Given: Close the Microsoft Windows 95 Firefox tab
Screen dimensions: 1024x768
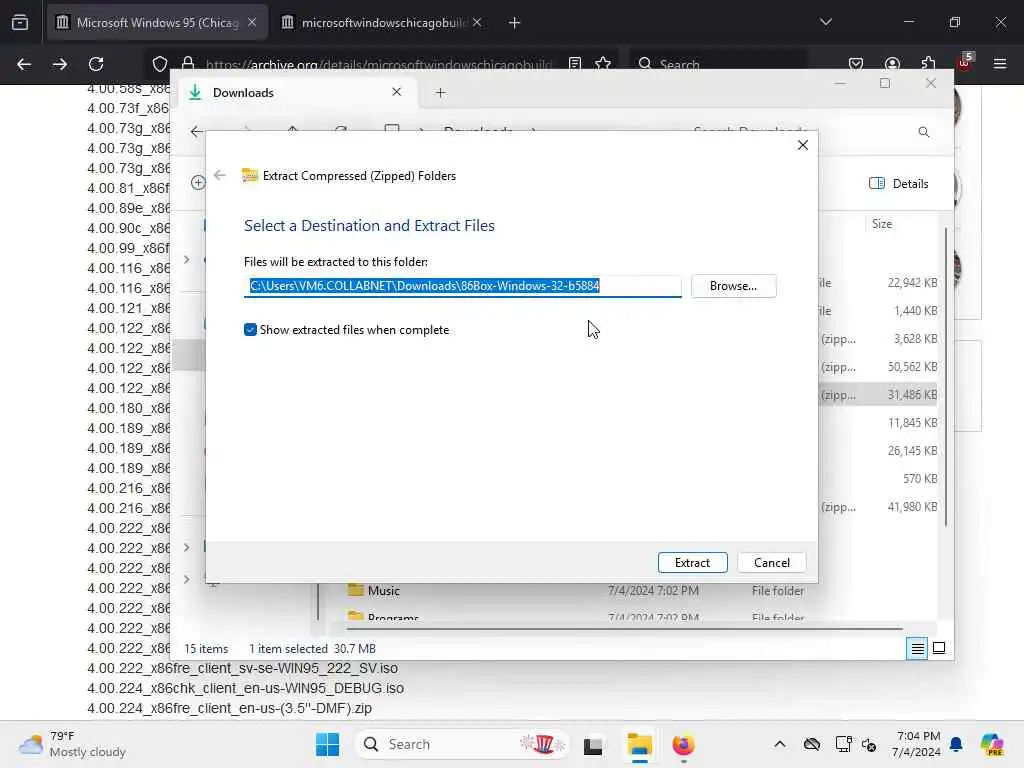Looking at the screenshot, I should [x=252, y=22].
